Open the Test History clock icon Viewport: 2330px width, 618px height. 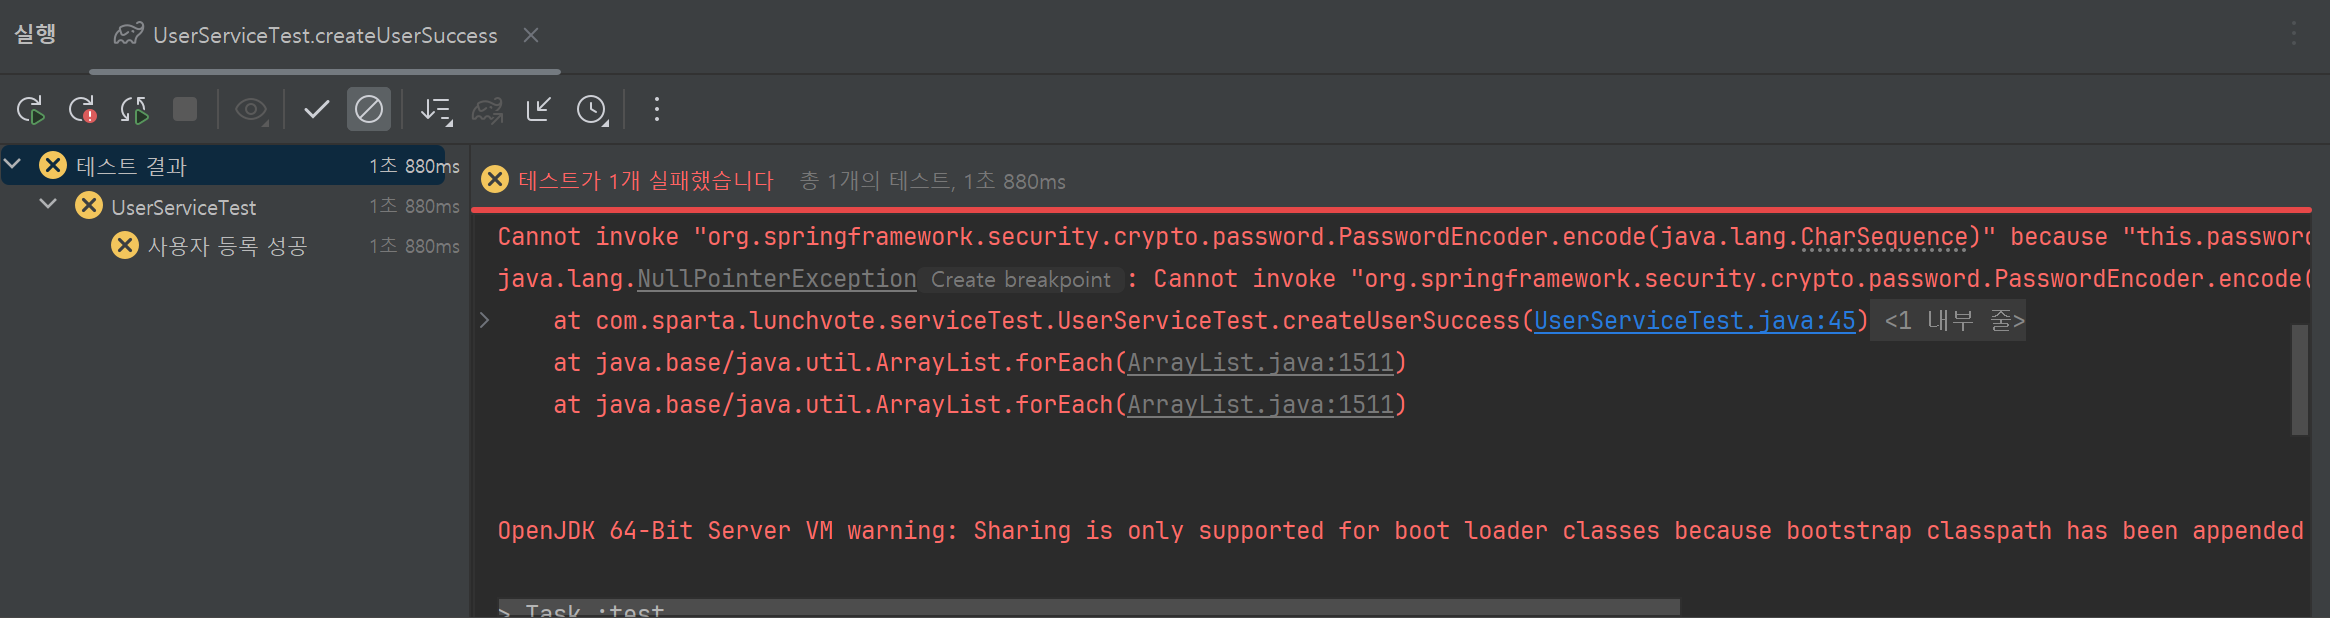[592, 109]
